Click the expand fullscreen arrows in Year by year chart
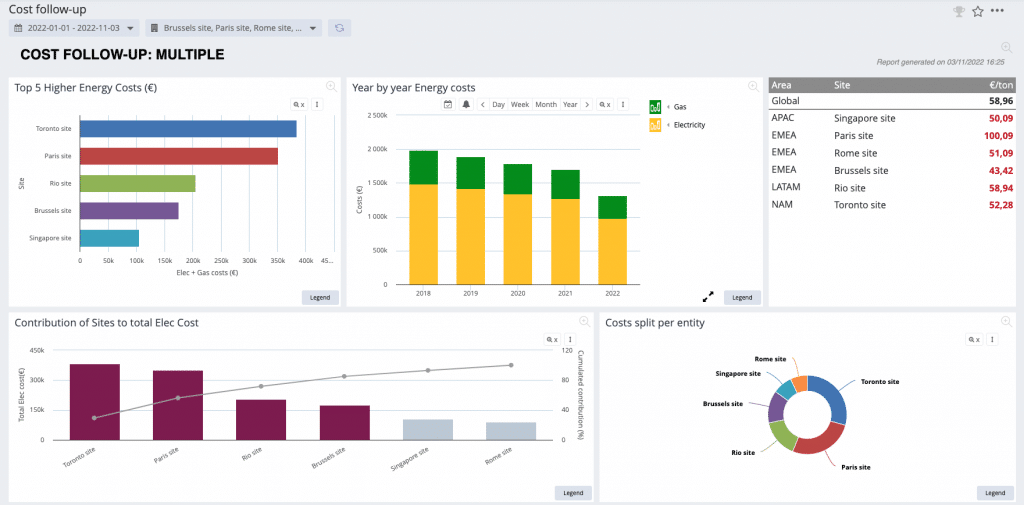Screen dimensions: 1024x505 click(708, 297)
